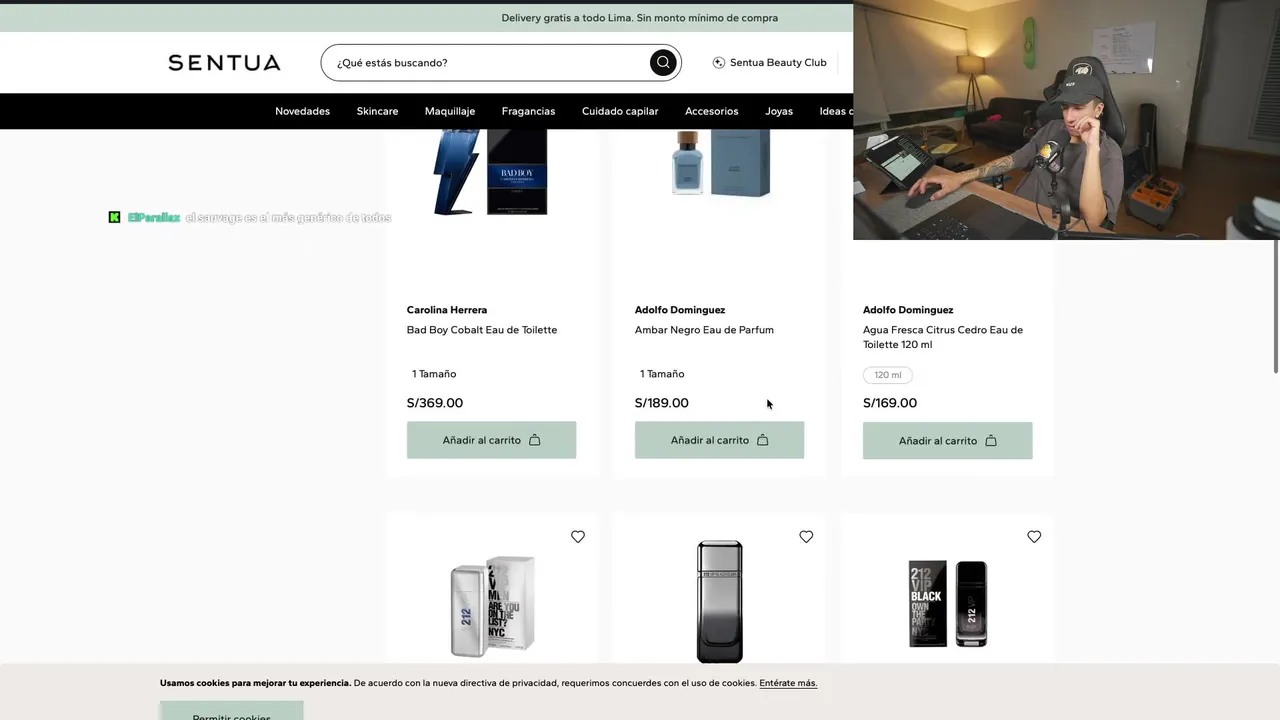1280x720 pixels.
Task: Click the ¿Qué estás buscando? search field
Action: (x=490, y=63)
